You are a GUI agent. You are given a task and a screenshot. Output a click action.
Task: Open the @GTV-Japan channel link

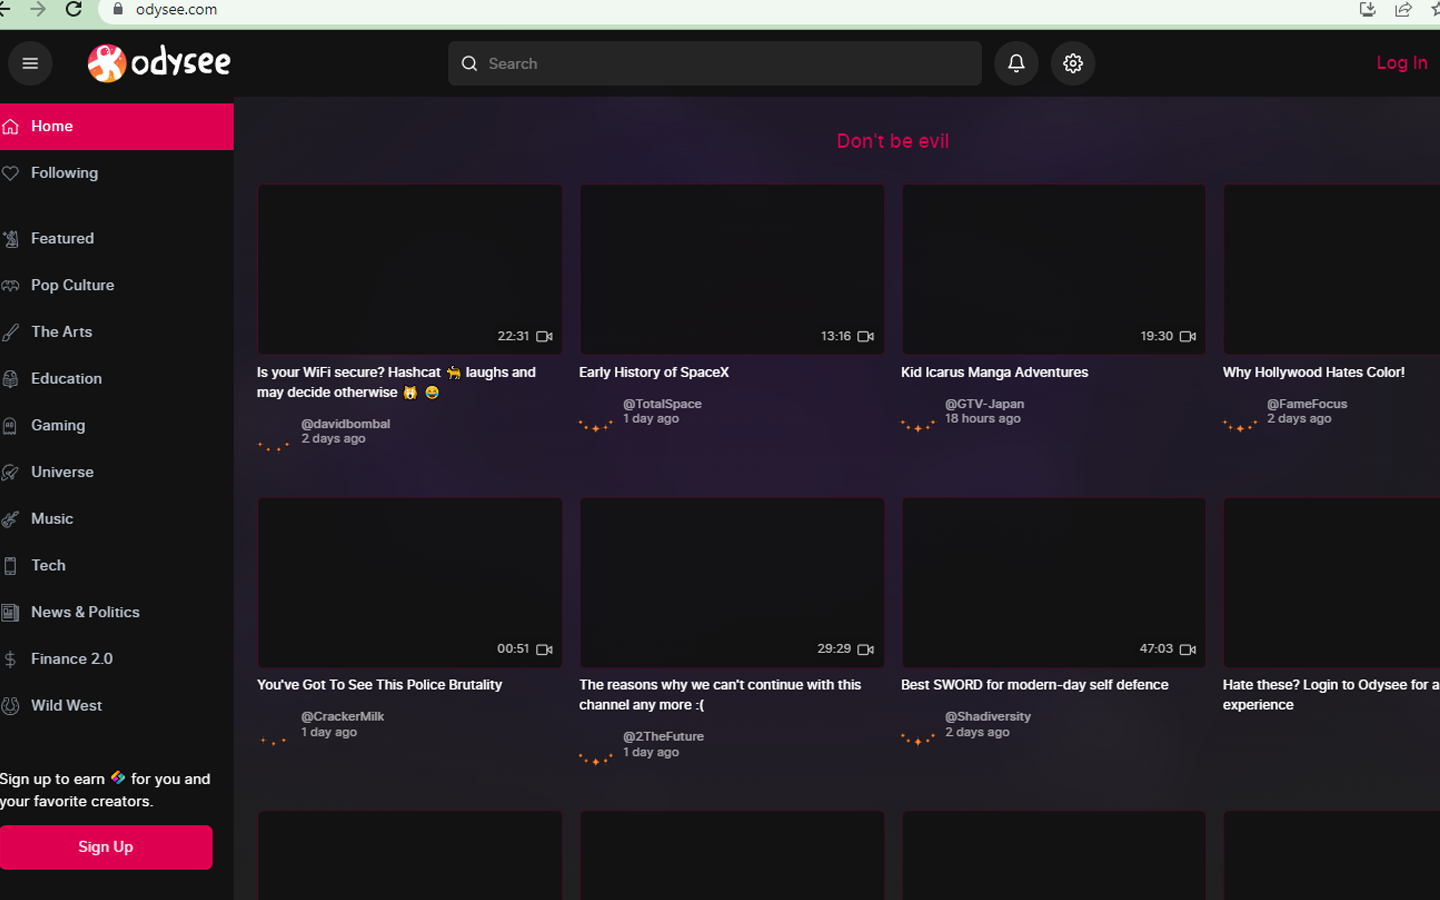[984, 404]
